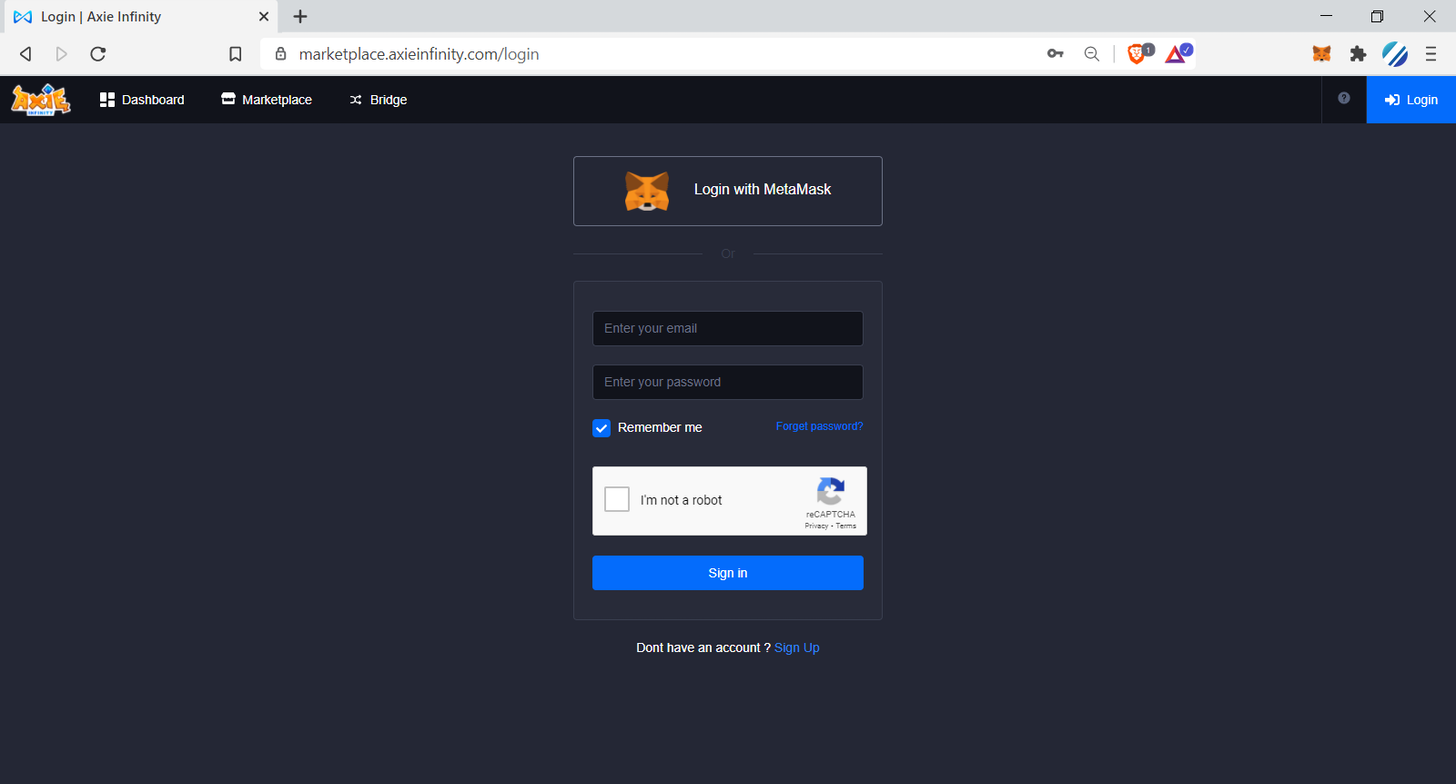Open a new browser tab

300,17
